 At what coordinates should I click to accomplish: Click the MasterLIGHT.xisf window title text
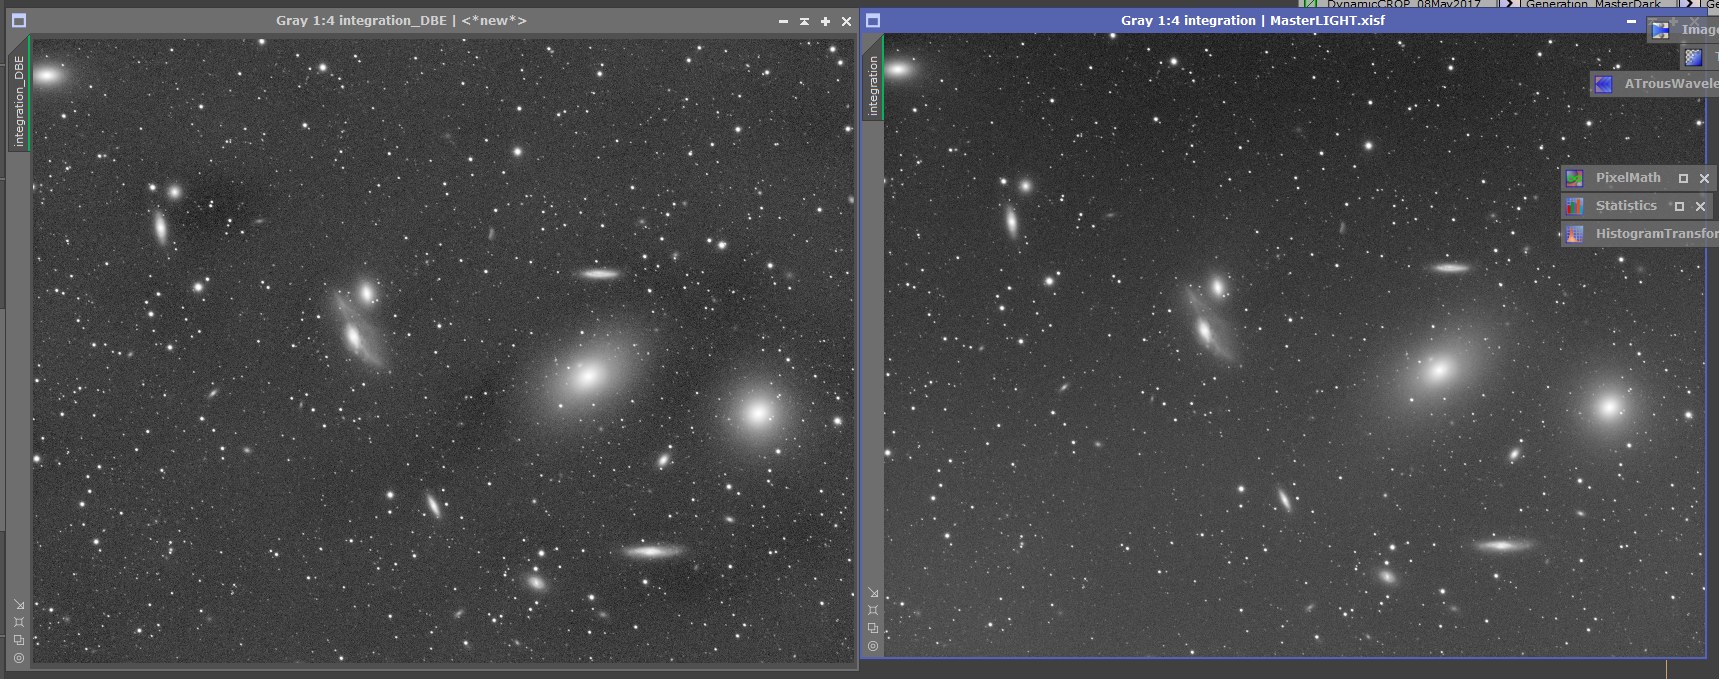(1252, 21)
